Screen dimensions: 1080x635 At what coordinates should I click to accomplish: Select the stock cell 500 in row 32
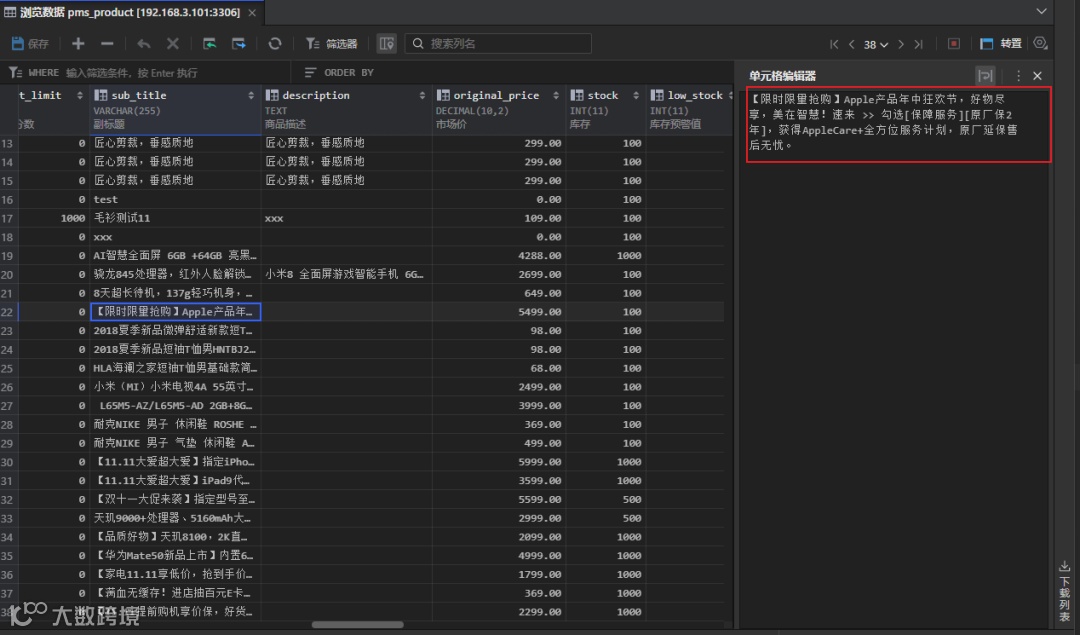point(605,499)
